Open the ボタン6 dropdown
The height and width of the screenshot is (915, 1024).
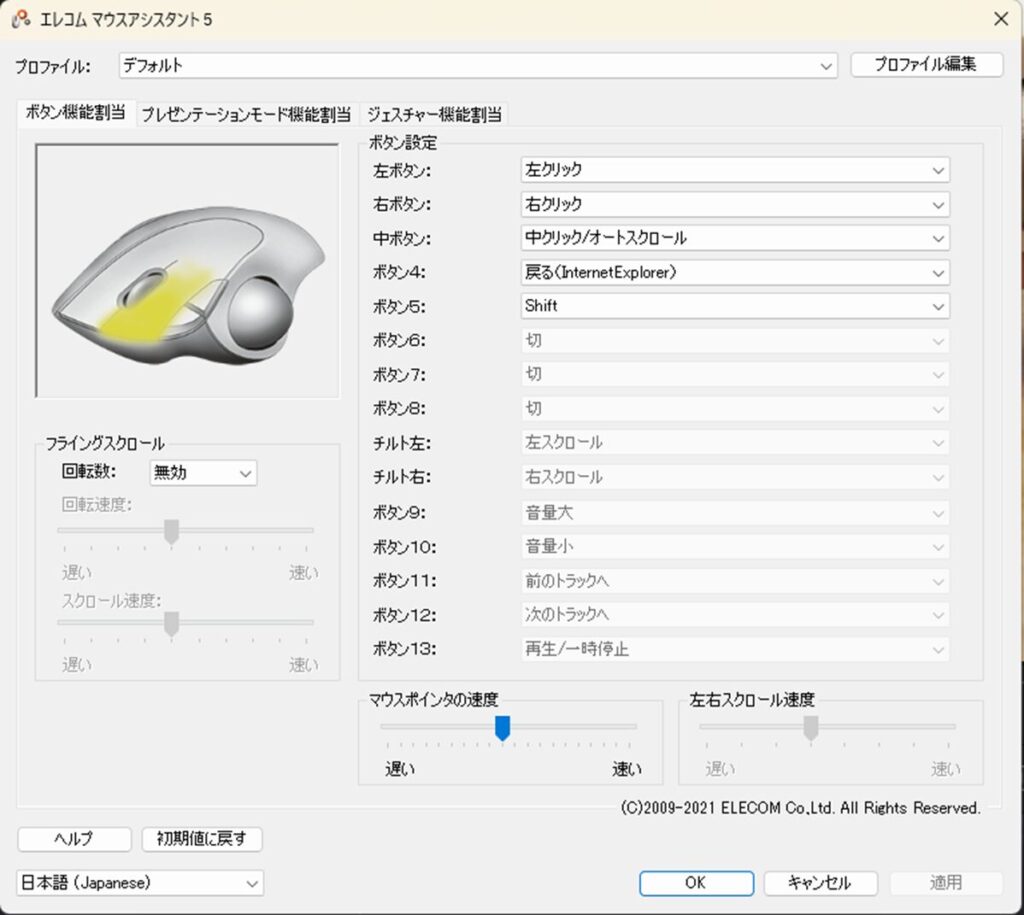coord(735,341)
